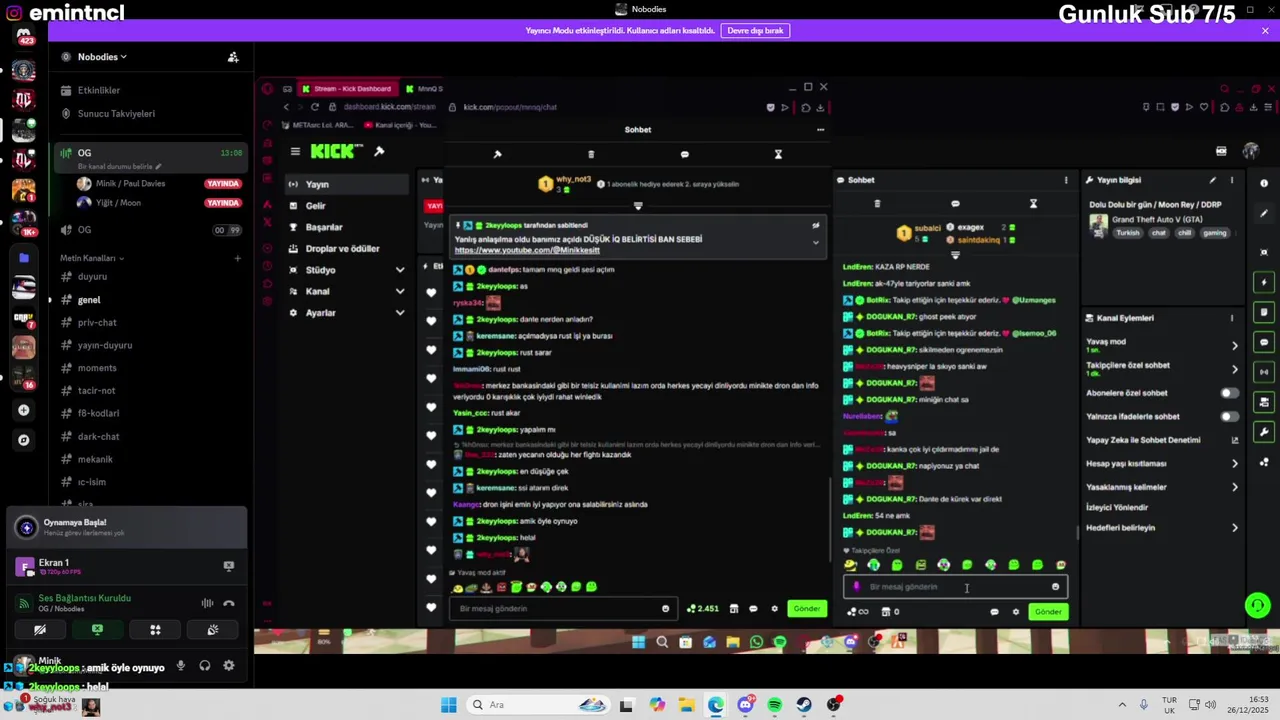The width and height of the screenshot is (1280, 720).
Task: Disconnect from voice with the hang-up icon
Action: (229, 603)
